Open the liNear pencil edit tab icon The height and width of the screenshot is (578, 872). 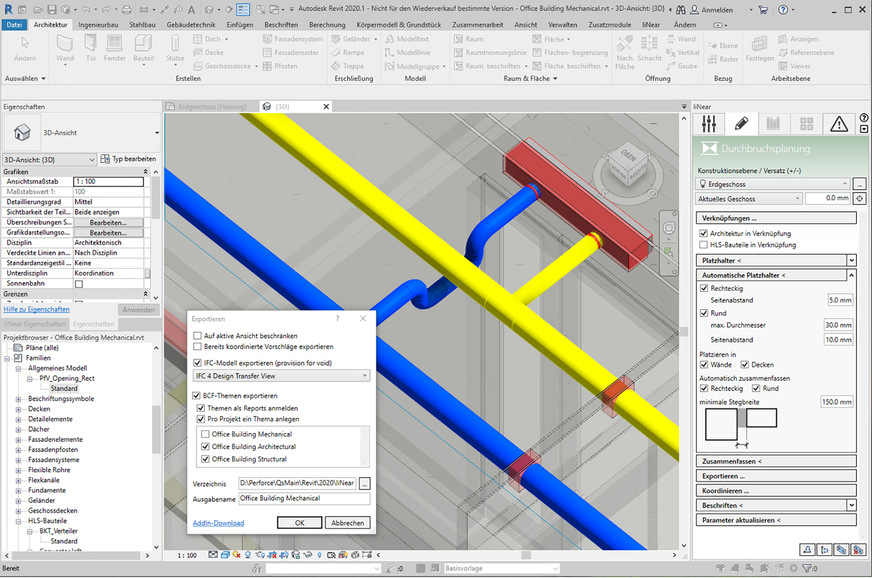[x=741, y=123]
